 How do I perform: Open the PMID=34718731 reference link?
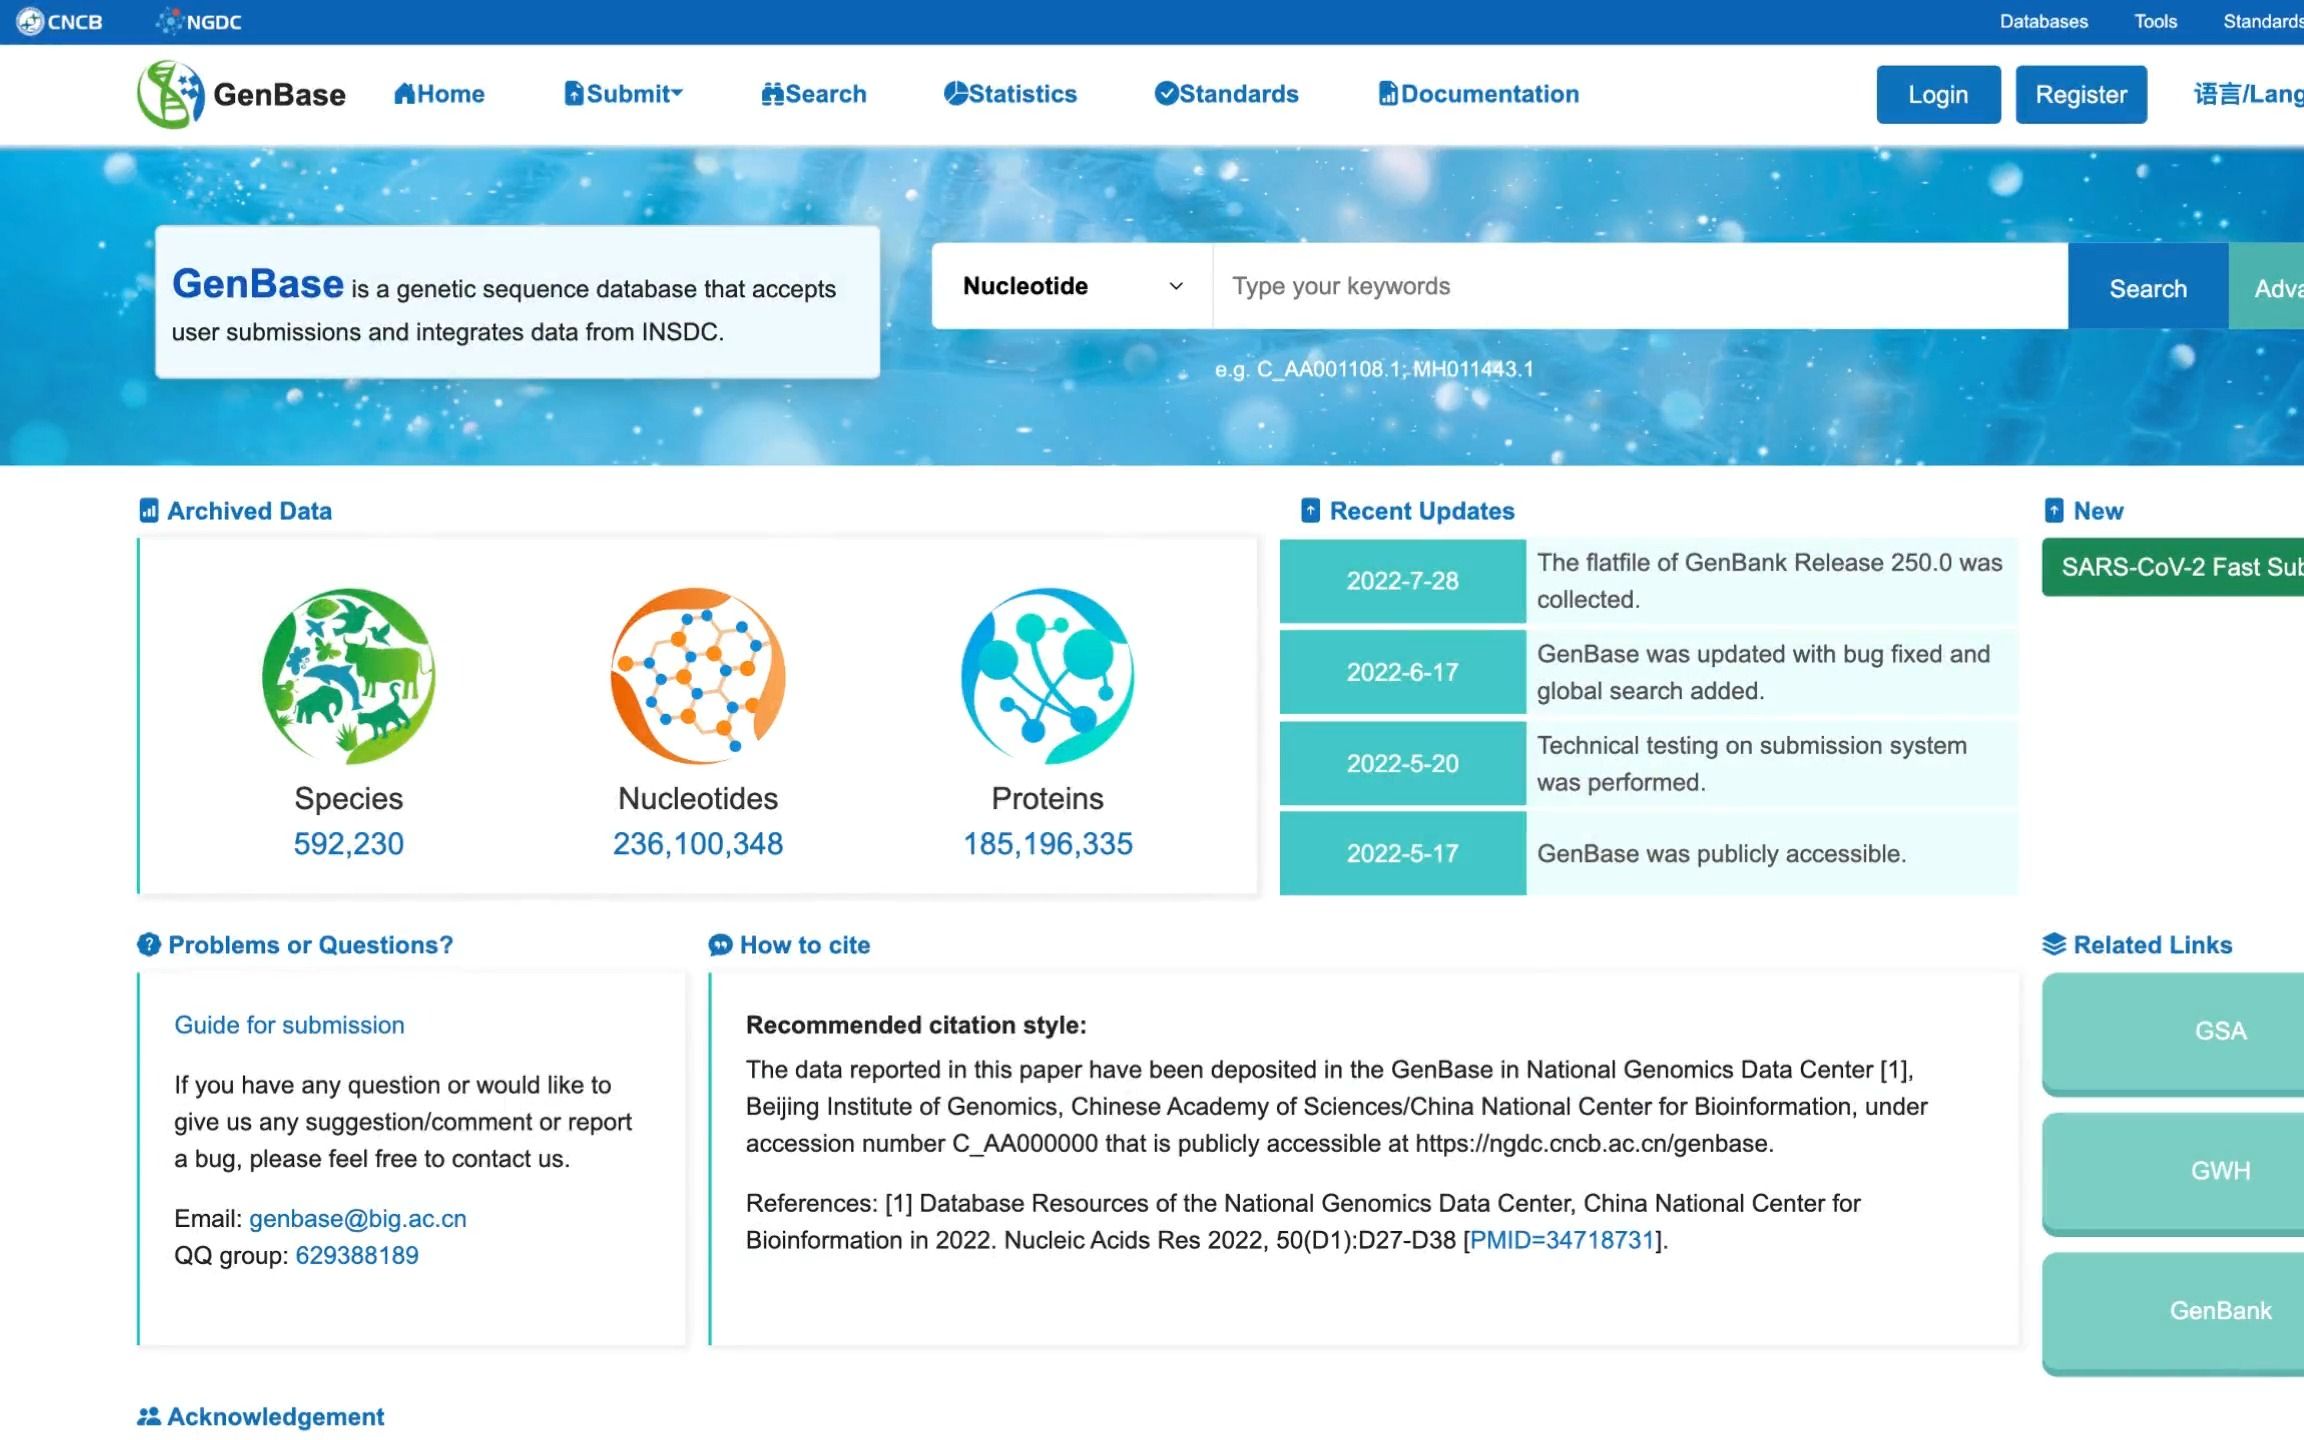click(1562, 1240)
